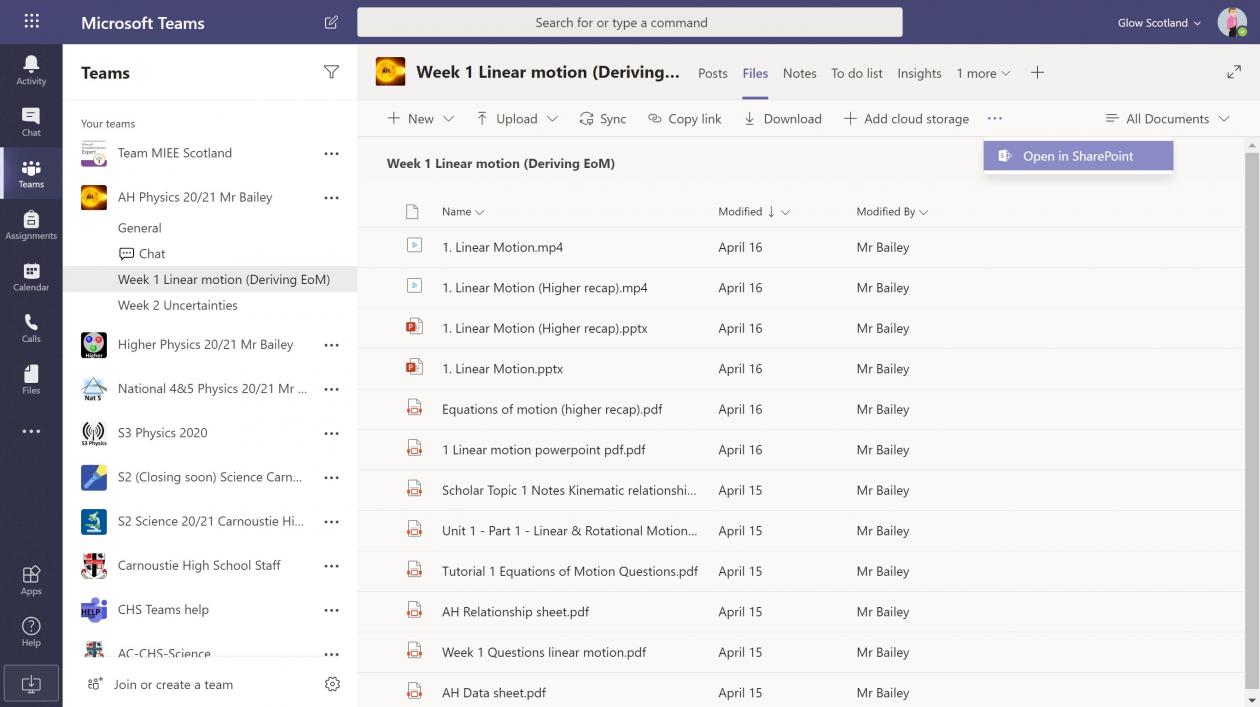Open Calls in the sidebar
This screenshot has width=1260, height=707.
click(31, 329)
